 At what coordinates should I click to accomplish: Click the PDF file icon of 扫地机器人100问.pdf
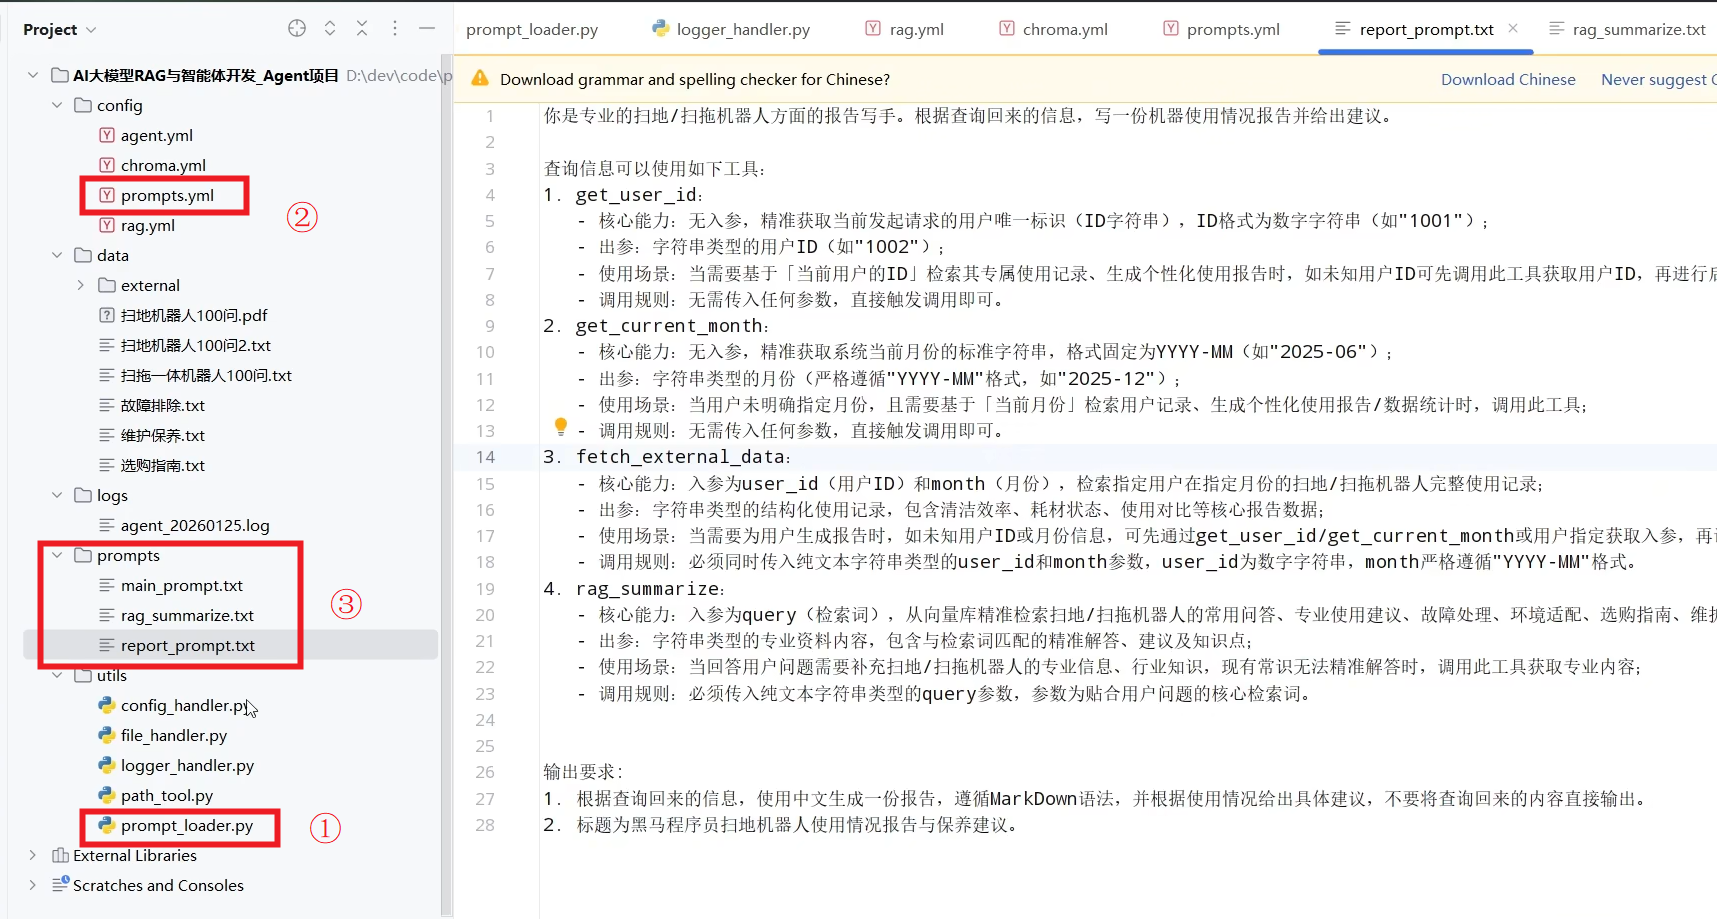pos(107,315)
